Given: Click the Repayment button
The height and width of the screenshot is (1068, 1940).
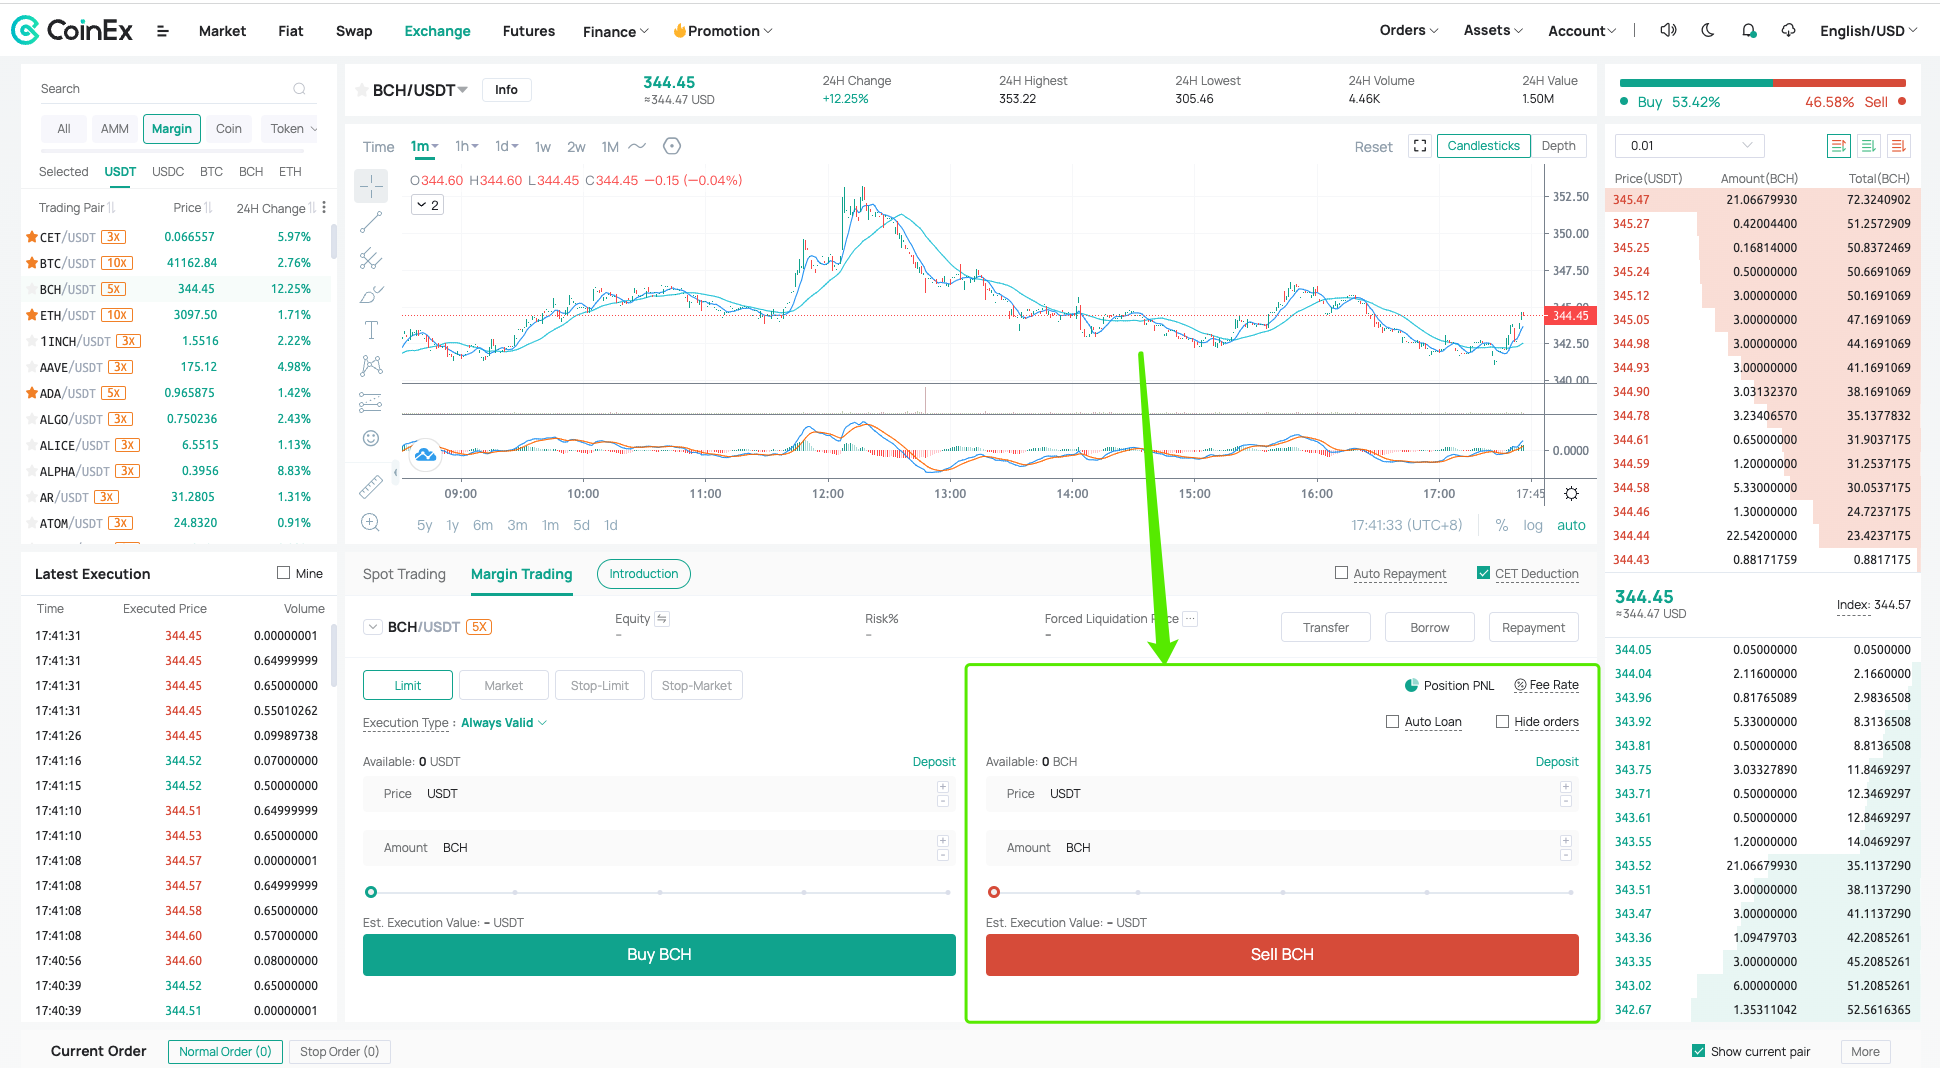Looking at the screenshot, I should tap(1533, 628).
